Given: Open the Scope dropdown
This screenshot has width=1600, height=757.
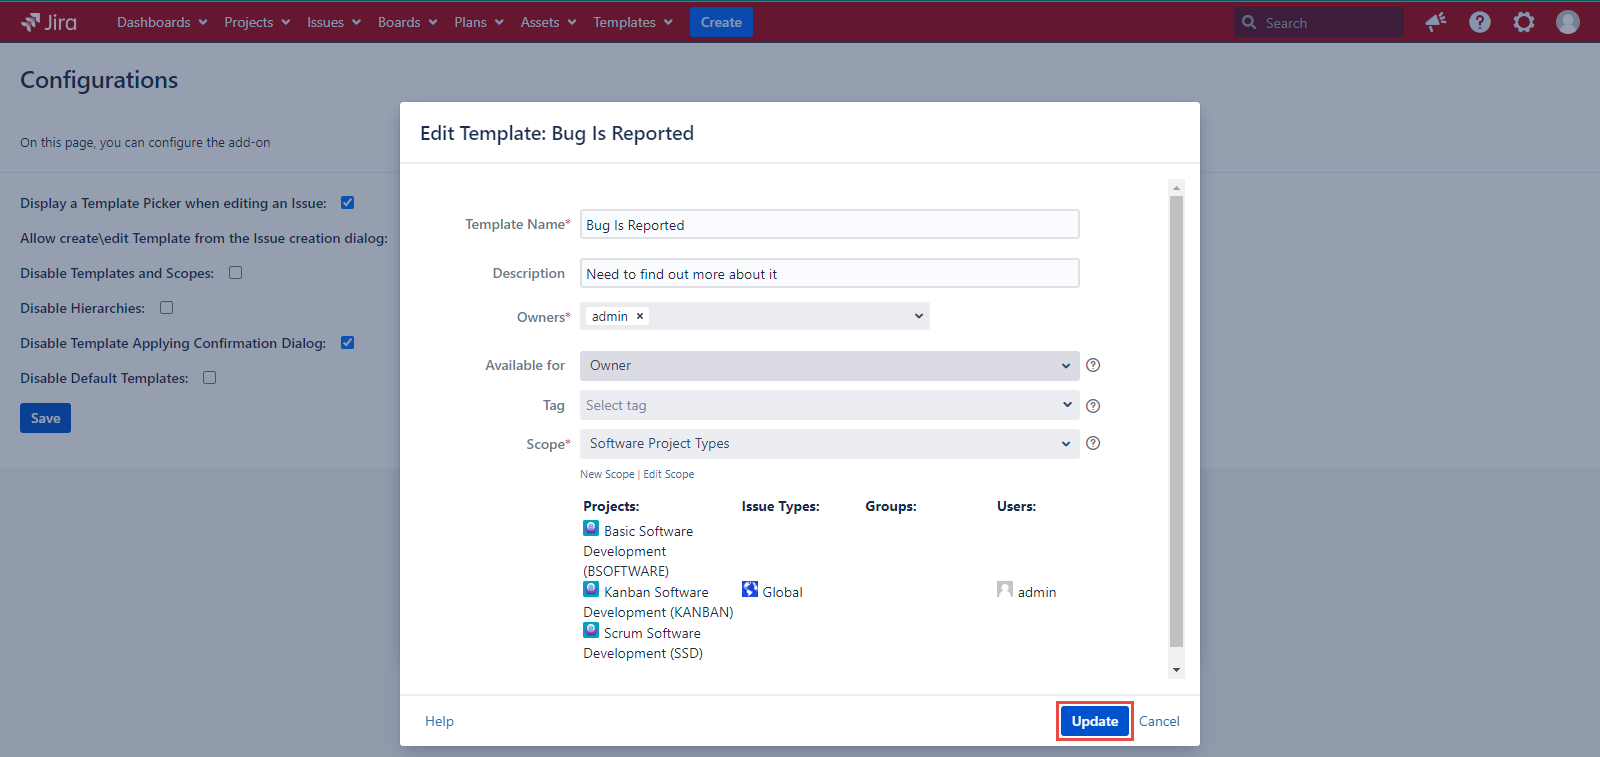Looking at the screenshot, I should pyautogui.click(x=829, y=444).
